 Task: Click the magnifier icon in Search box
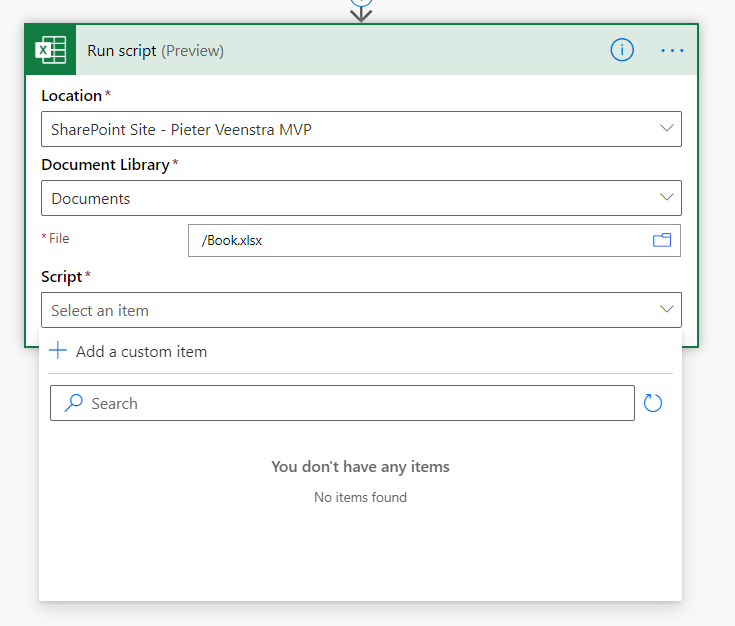pyautogui.click(x=74, y=403)
